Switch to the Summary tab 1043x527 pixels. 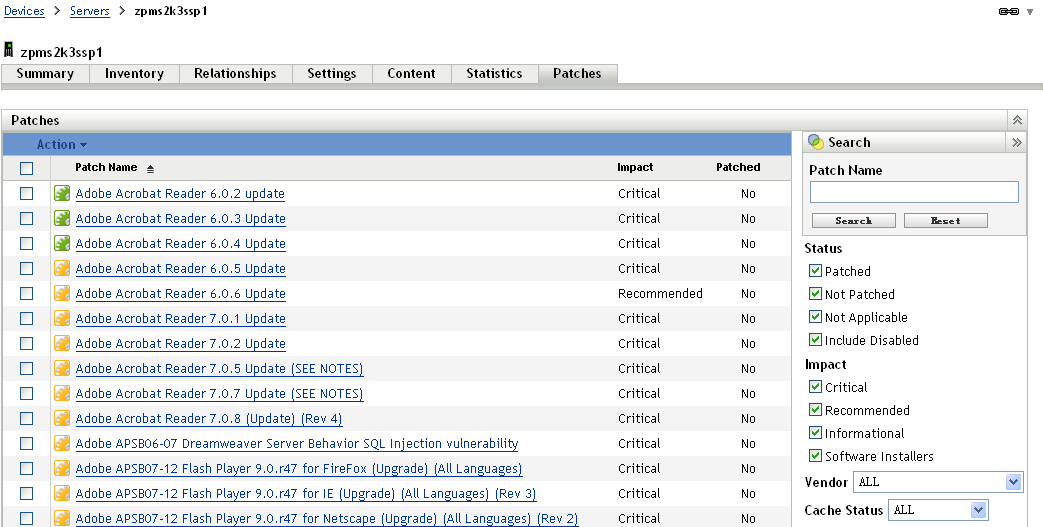(x=45, y=74)
